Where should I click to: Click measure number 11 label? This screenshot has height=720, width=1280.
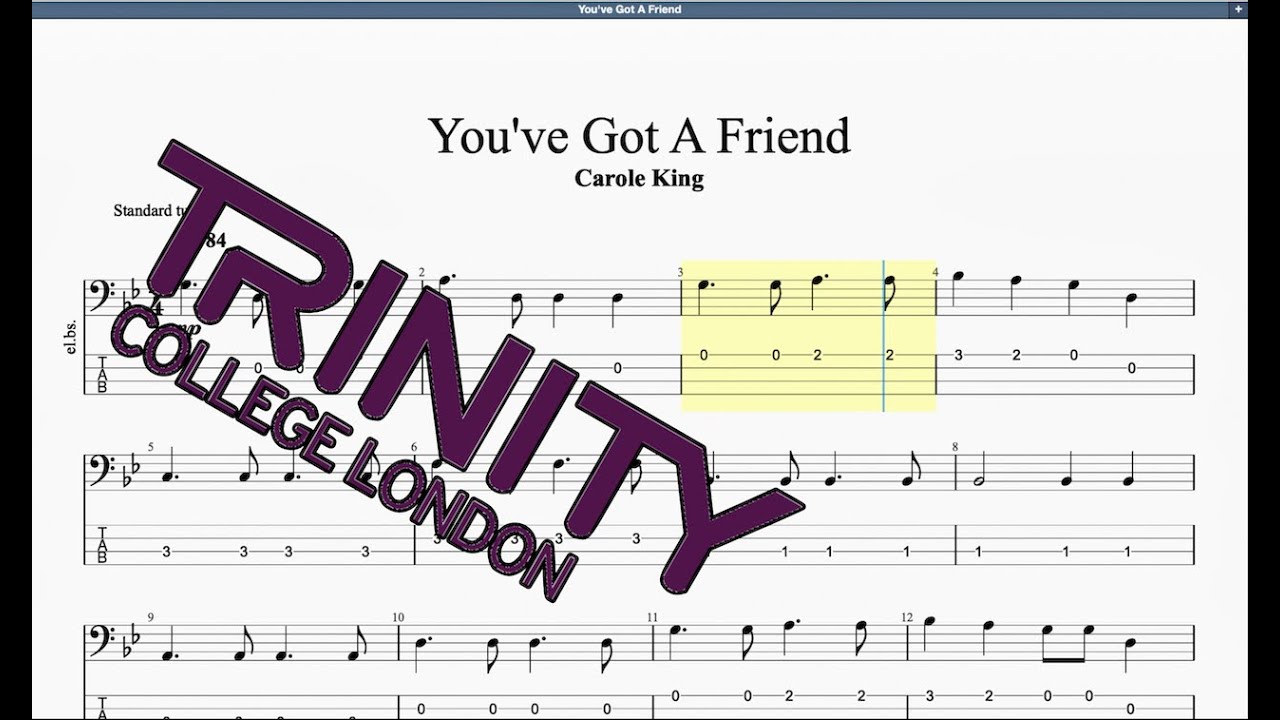tap(652, 617)
